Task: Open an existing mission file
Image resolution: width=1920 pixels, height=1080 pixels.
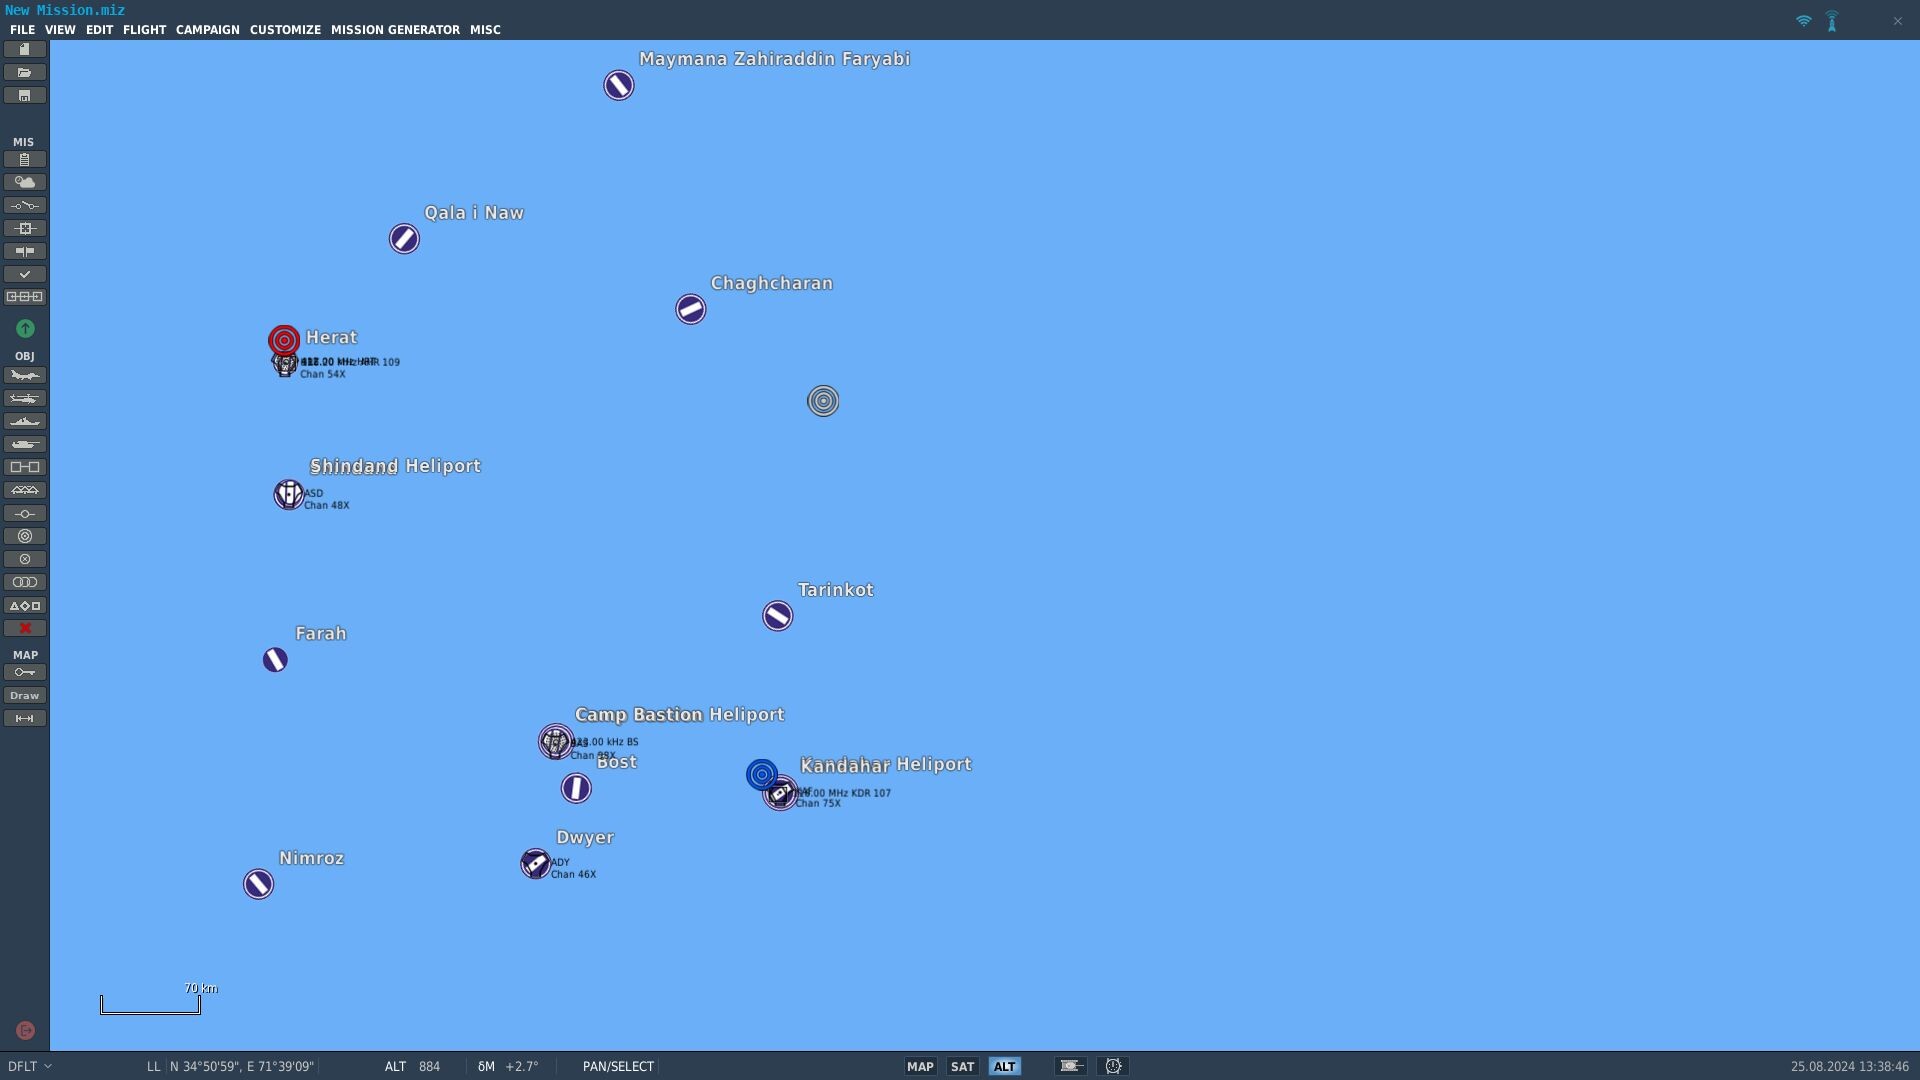Action: 24,72
